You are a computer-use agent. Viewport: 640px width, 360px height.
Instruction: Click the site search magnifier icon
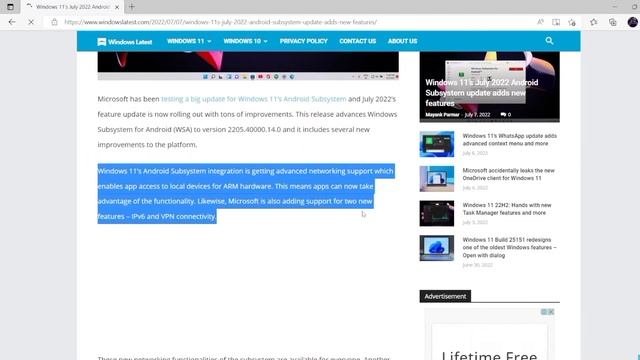coord(549,40)
